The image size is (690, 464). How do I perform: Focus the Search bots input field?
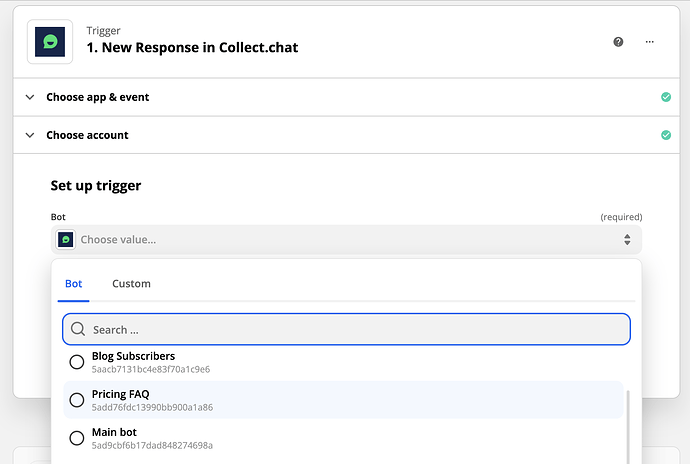pos(346,329)
